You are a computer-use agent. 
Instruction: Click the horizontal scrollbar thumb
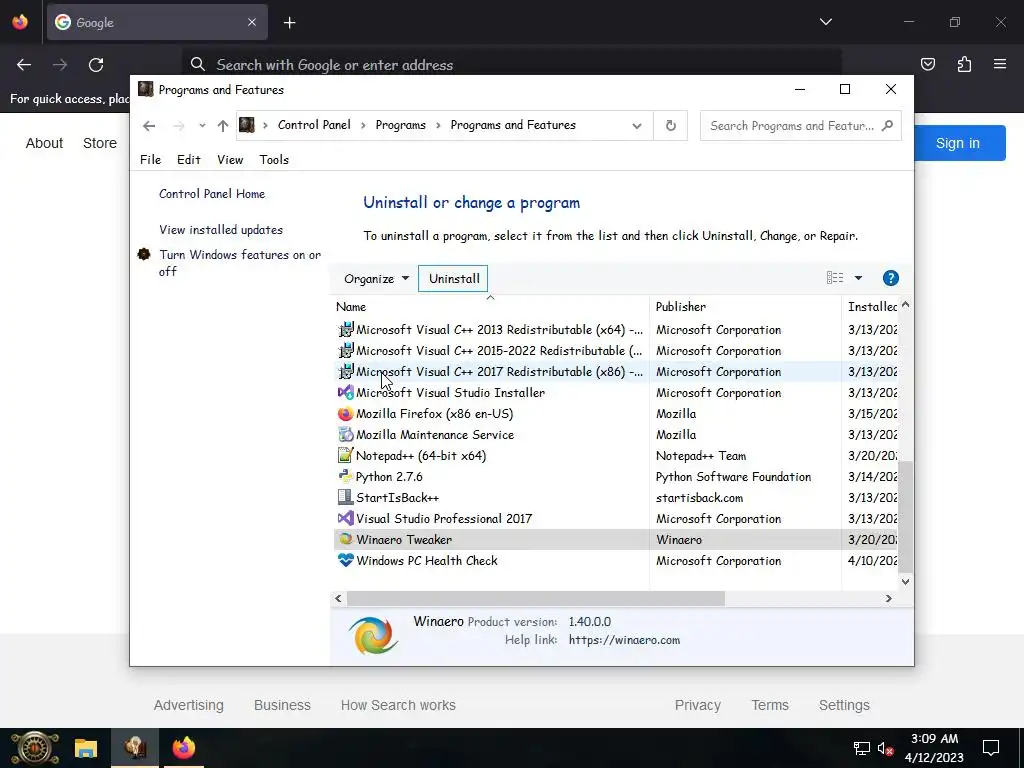click(x=536, y=598)
